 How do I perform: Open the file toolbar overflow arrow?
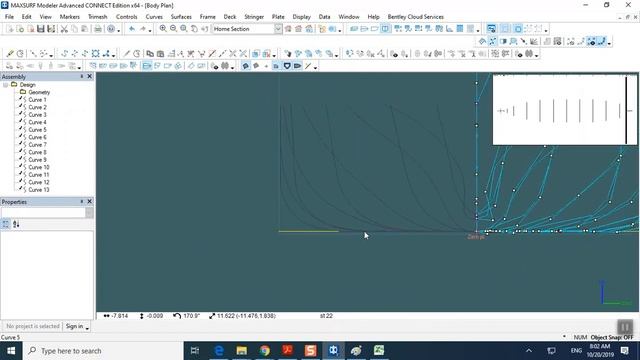(118, 30)
